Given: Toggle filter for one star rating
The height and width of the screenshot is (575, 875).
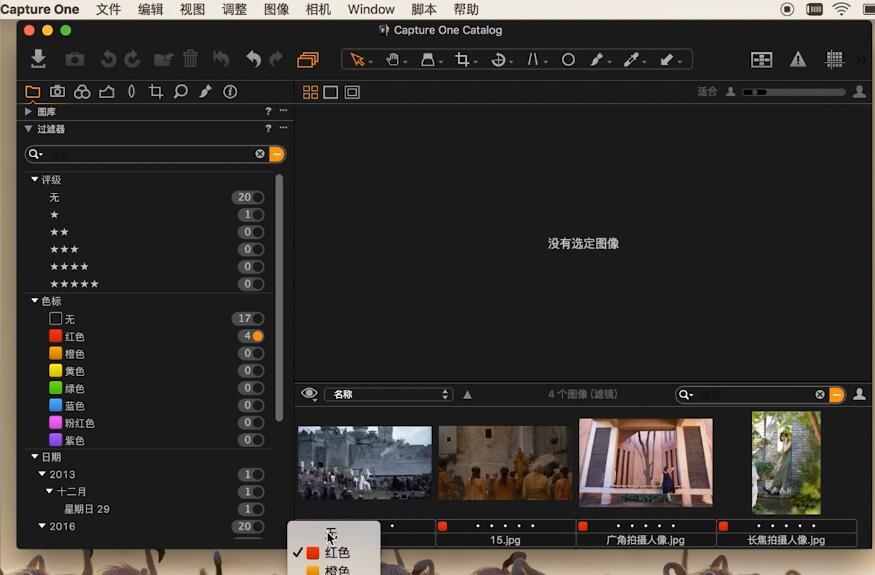Looking at the screenshot, I should 257,215.
